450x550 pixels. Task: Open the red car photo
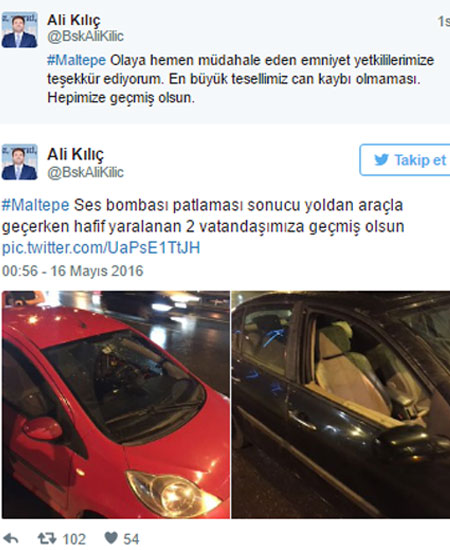coord(116,404)
